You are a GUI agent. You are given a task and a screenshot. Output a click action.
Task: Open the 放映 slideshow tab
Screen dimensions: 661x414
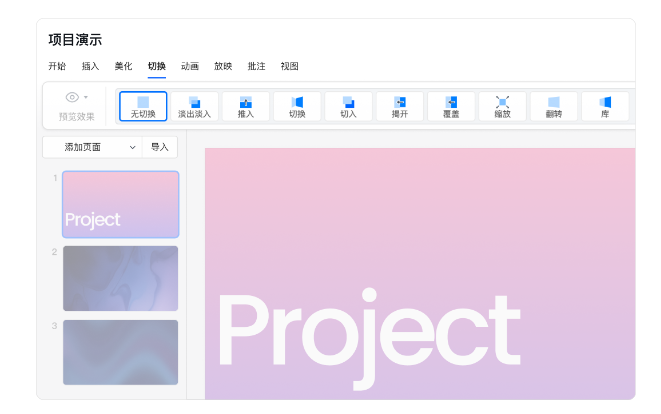coord(223,67)
